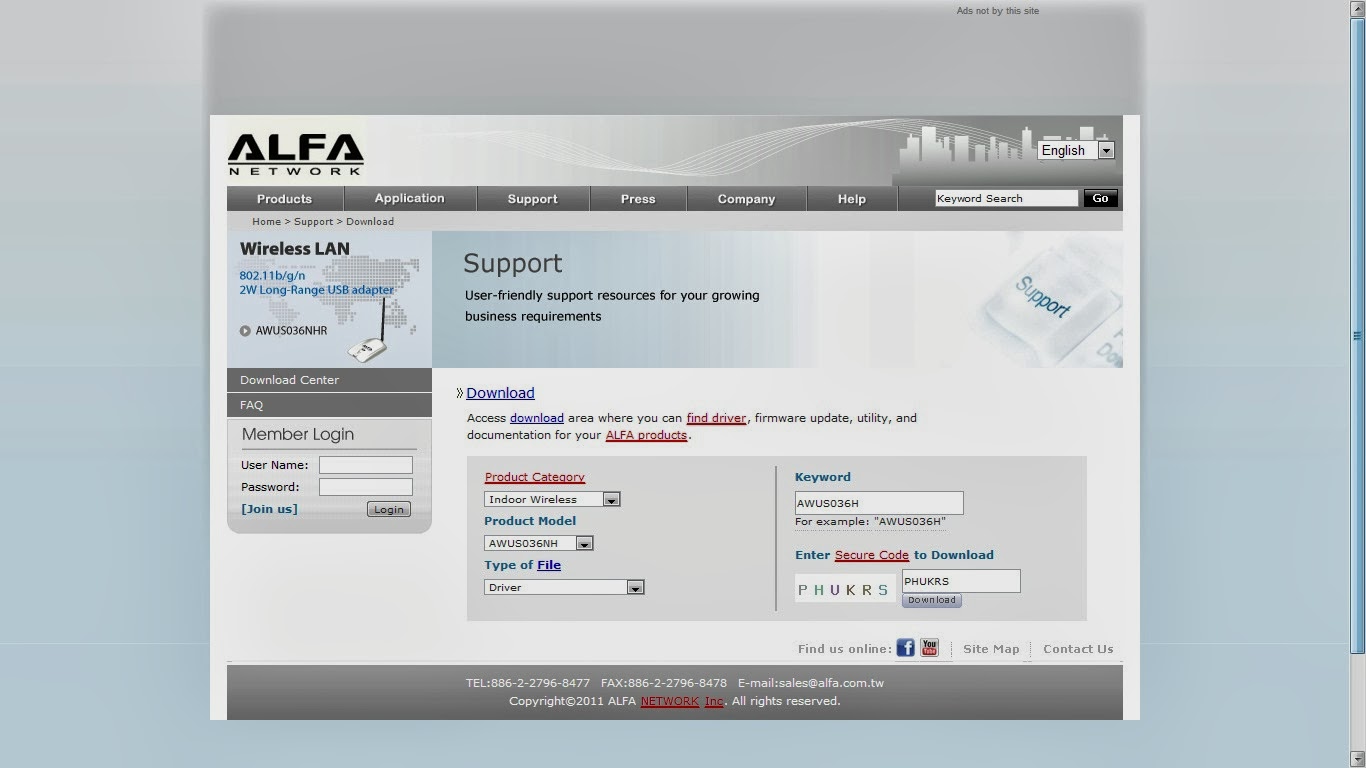
Task: Click the scrollbar down arrow
Action: click(1357, 759)
